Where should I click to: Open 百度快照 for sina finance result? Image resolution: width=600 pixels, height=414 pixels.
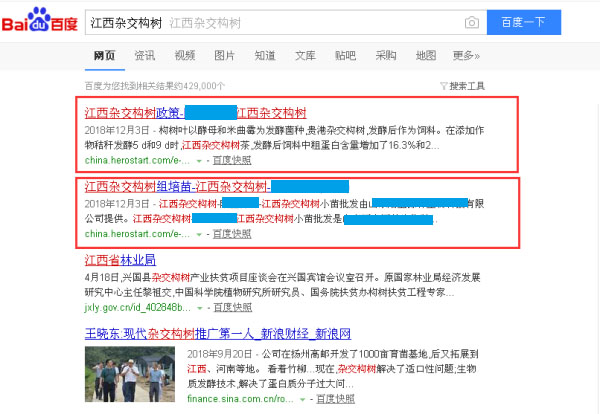(x=336, y=399)
